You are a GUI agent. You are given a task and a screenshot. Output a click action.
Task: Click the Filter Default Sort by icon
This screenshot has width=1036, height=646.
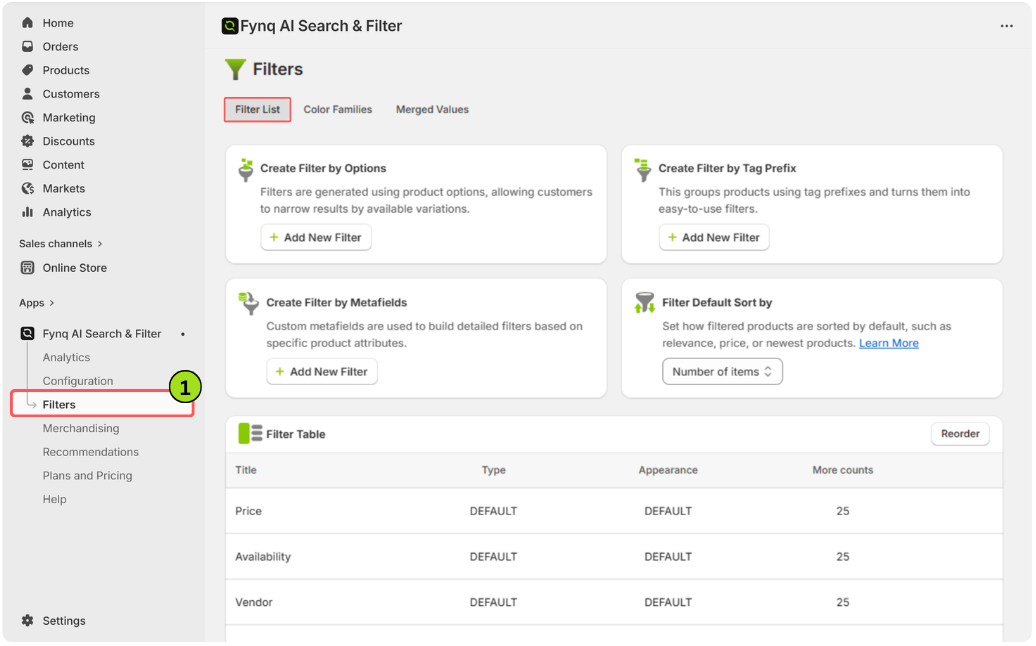(x=645, y=303)
